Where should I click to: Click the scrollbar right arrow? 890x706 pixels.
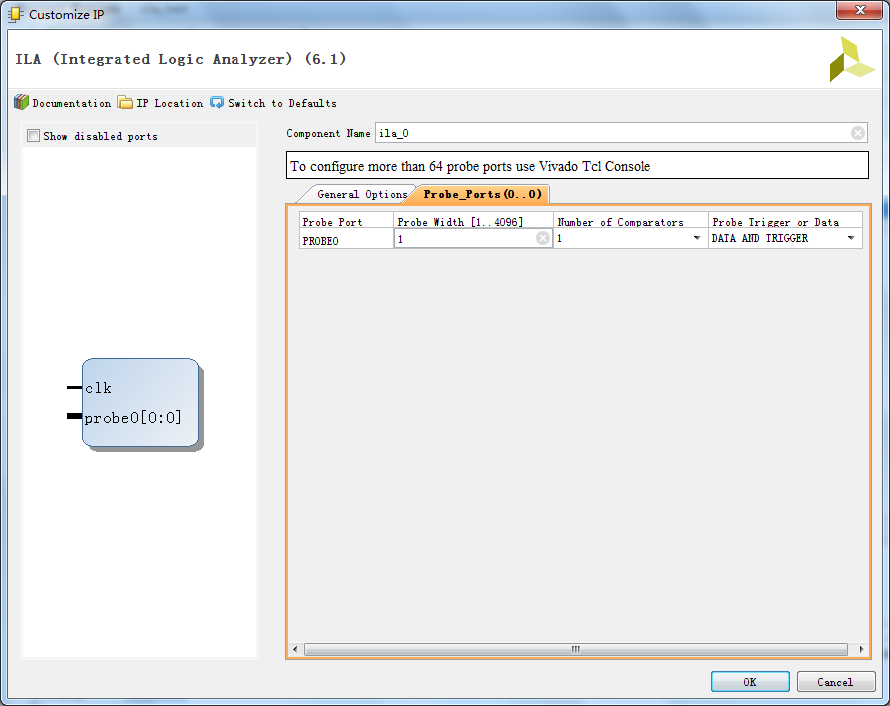point(861,649)
